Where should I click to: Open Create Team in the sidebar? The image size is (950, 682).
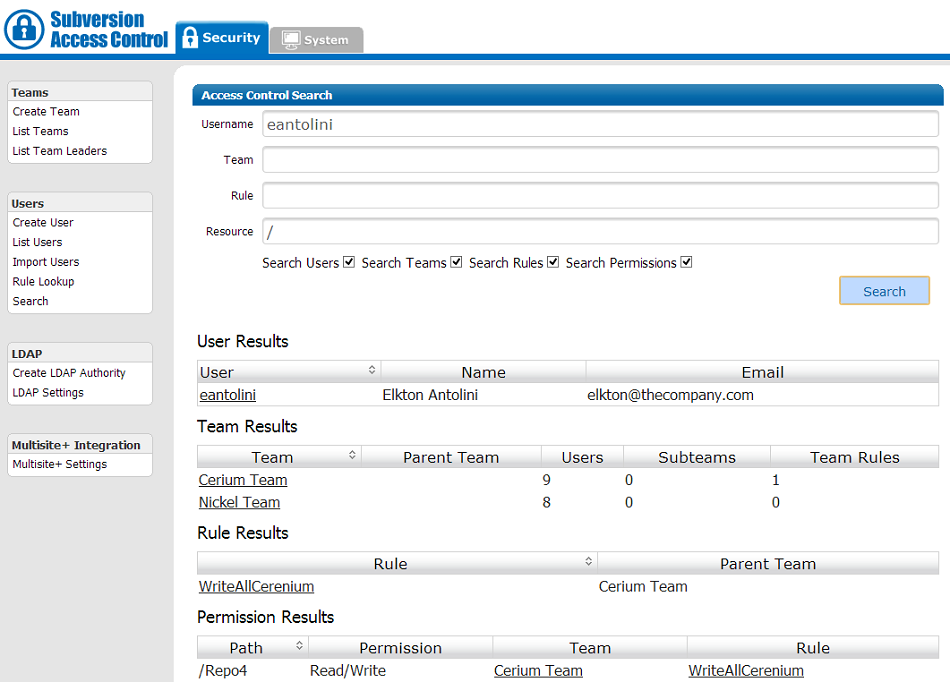click(x=46, y=111)
